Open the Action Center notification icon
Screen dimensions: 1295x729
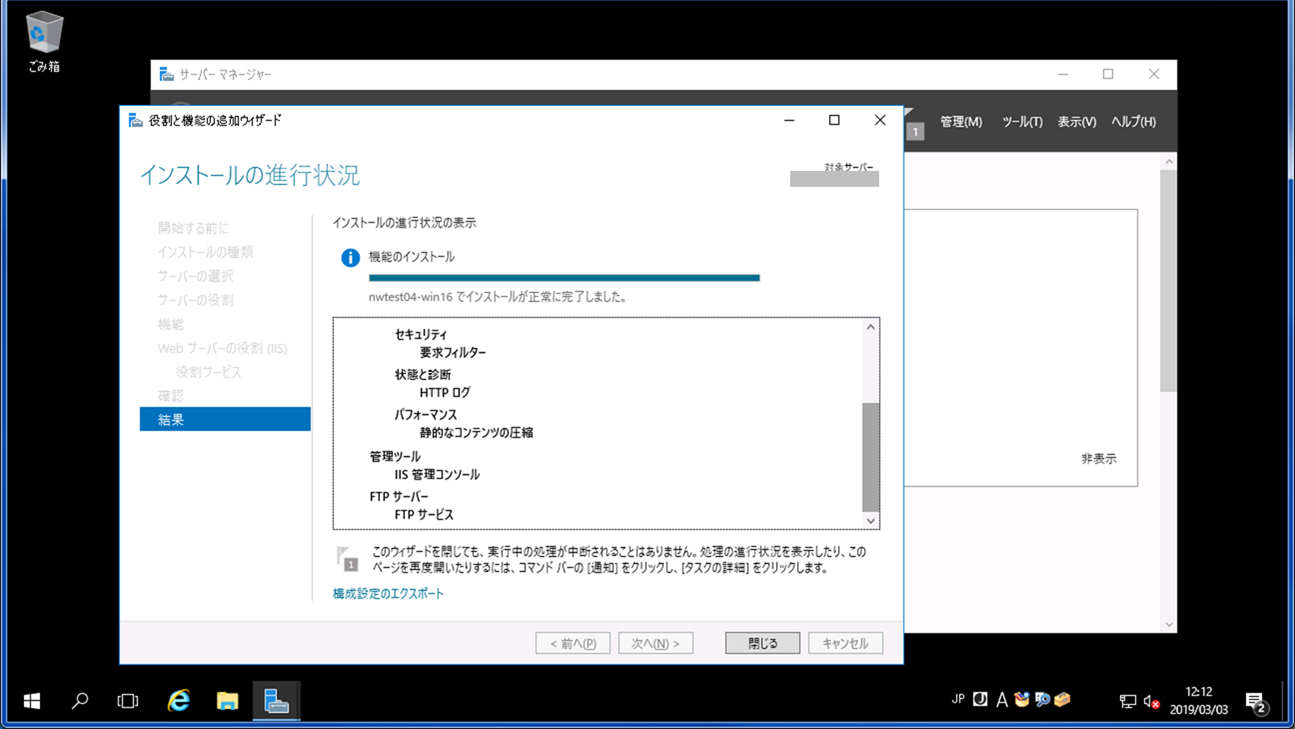[x=1256, y=702]
